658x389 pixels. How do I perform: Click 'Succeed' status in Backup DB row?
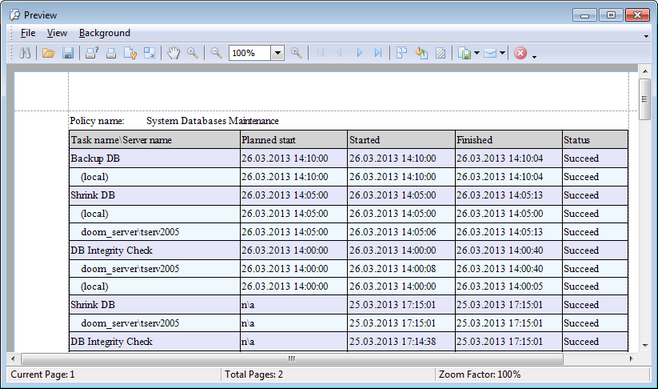tap(581, 159)
